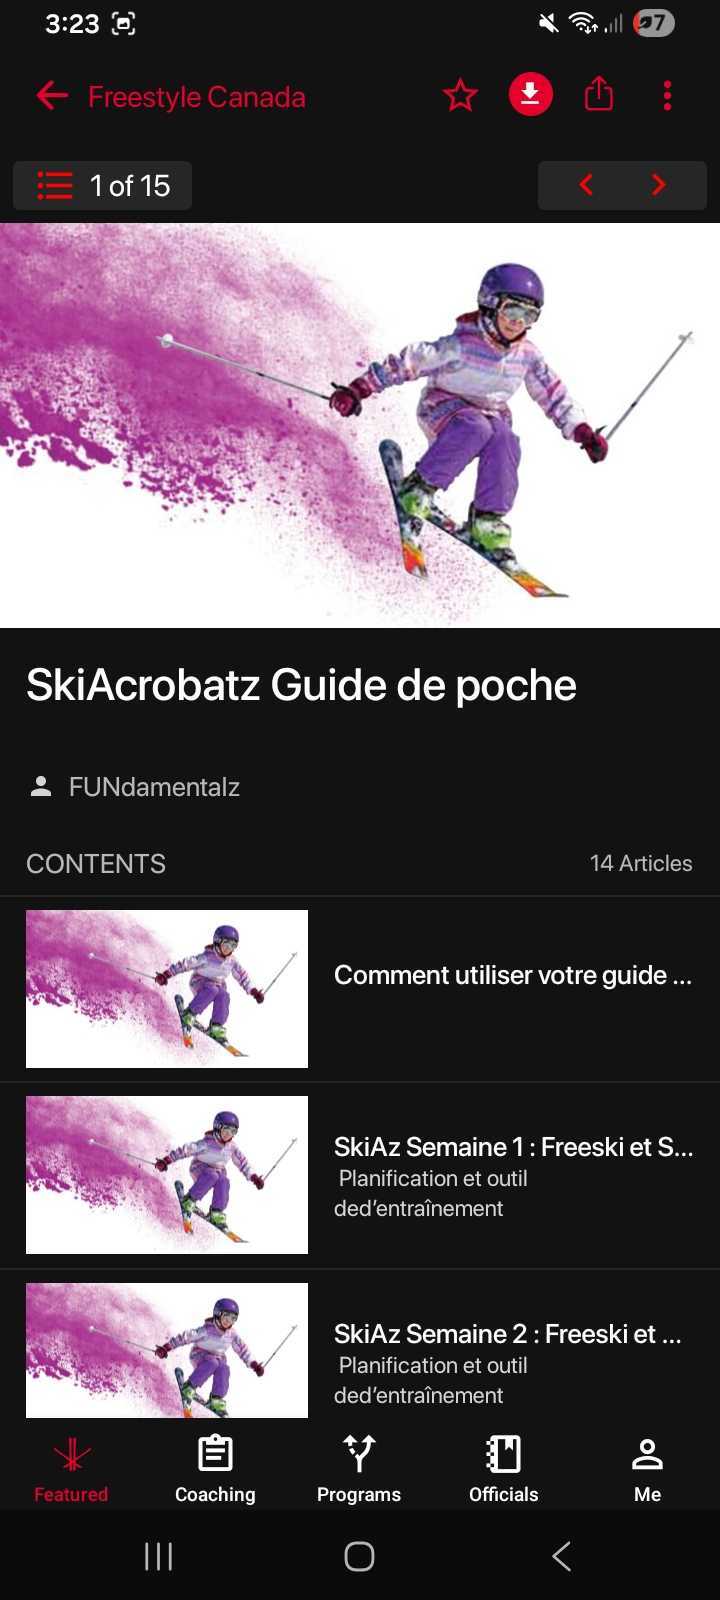720x1600 pixels.
Task: Switch to the Featured tab
Action: pos(71,1469)
